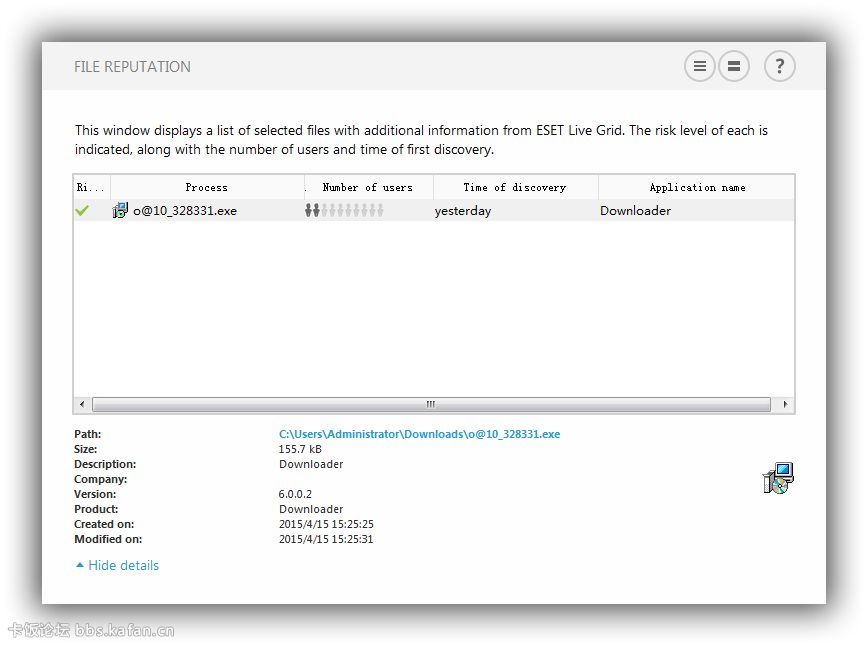Click the 'Downloader' application name cell
This screenshot has height=646, width=868.
[636, 211]
